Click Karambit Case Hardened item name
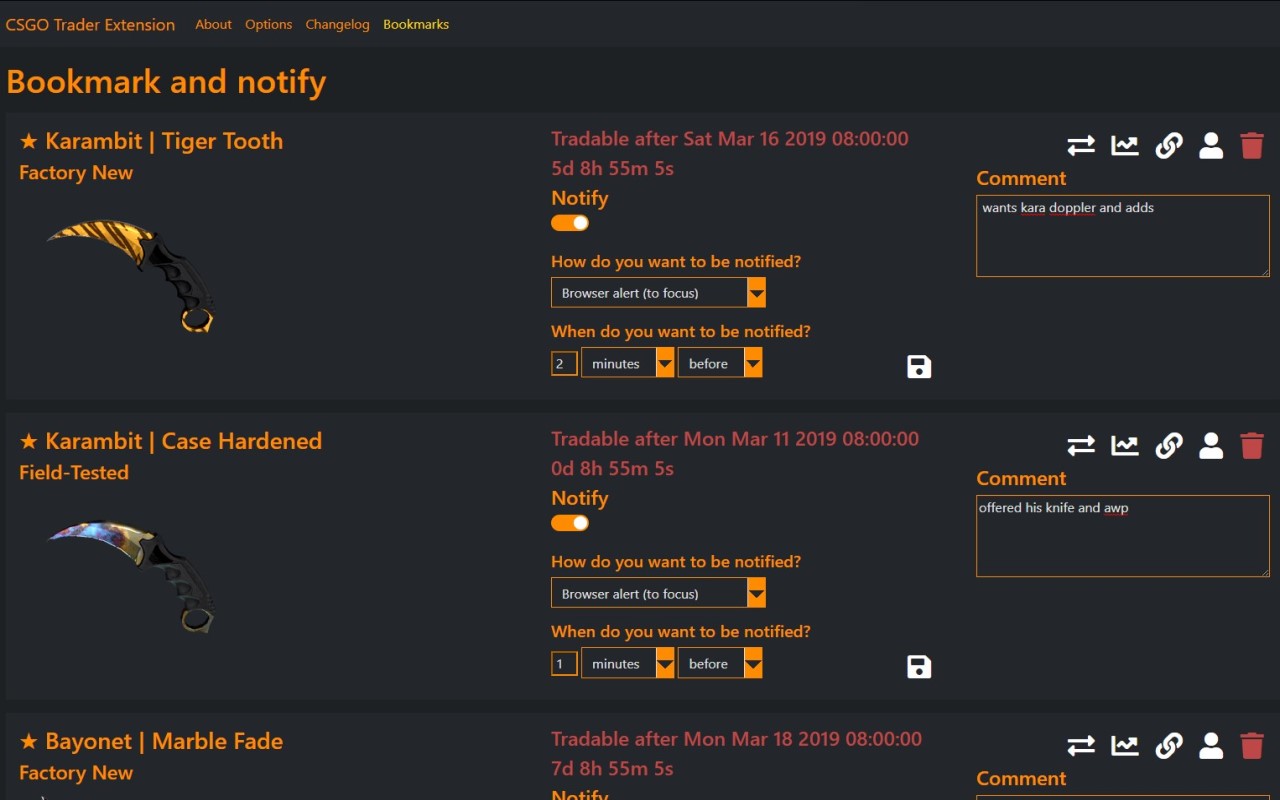This screenshot has height=800, width=1280. 170,441
